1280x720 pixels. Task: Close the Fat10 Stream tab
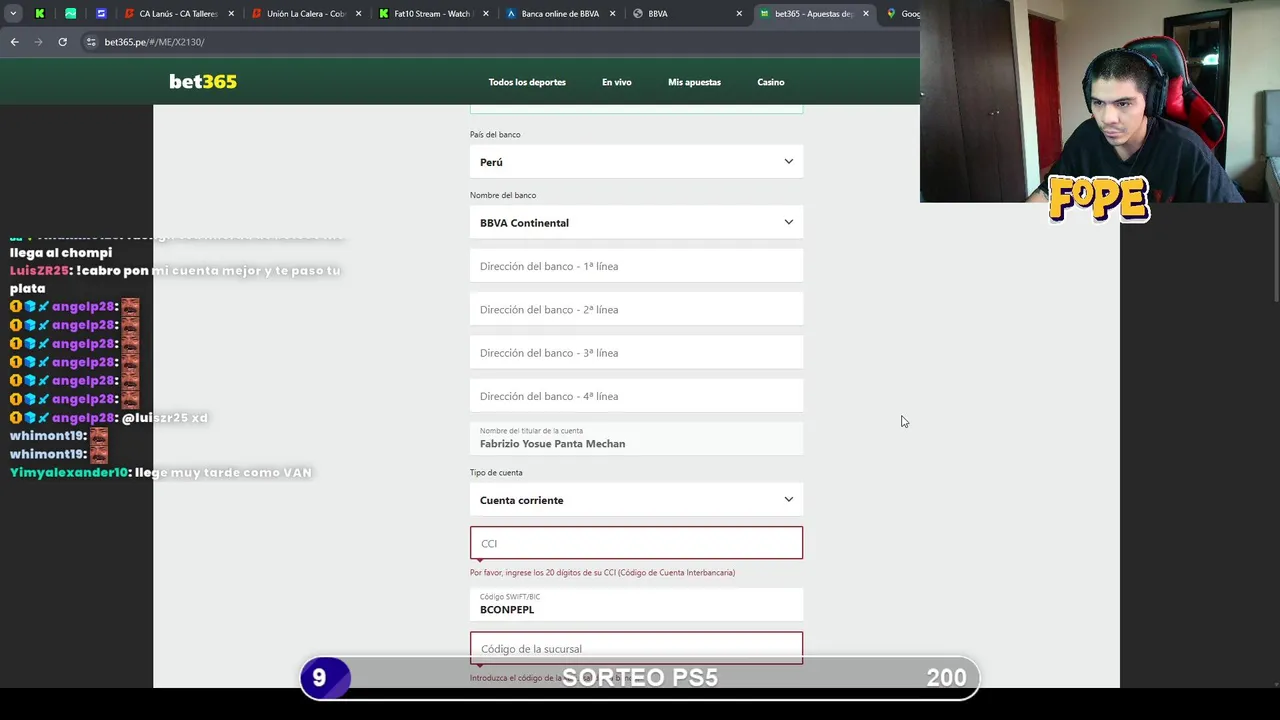487,14
